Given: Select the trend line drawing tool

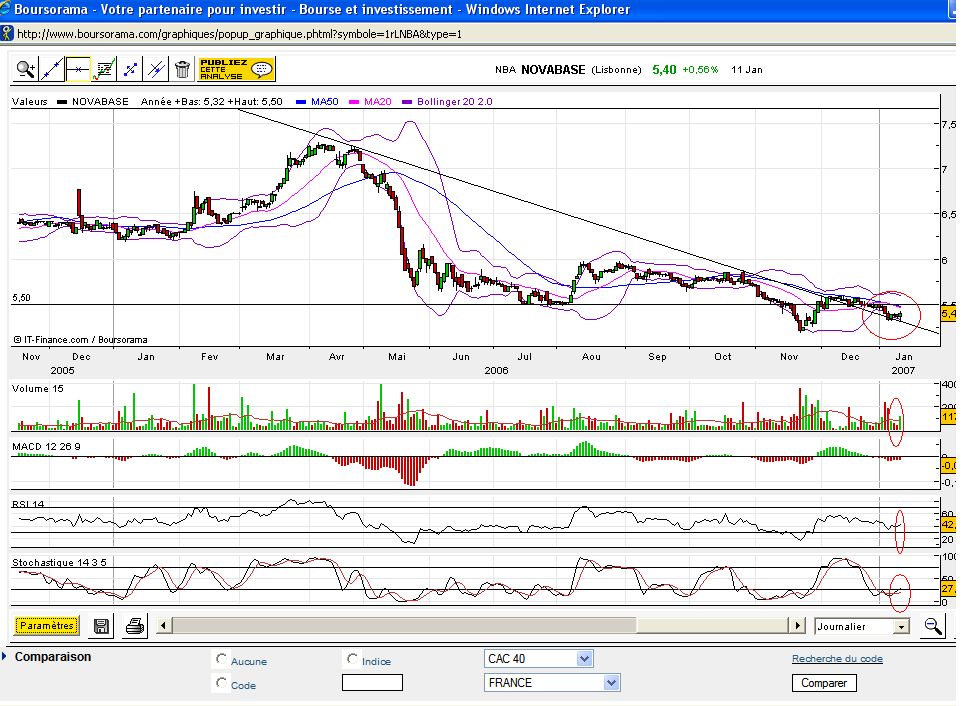Looking at the screenshot, I should pyautogui.click(x=52, y=69).
